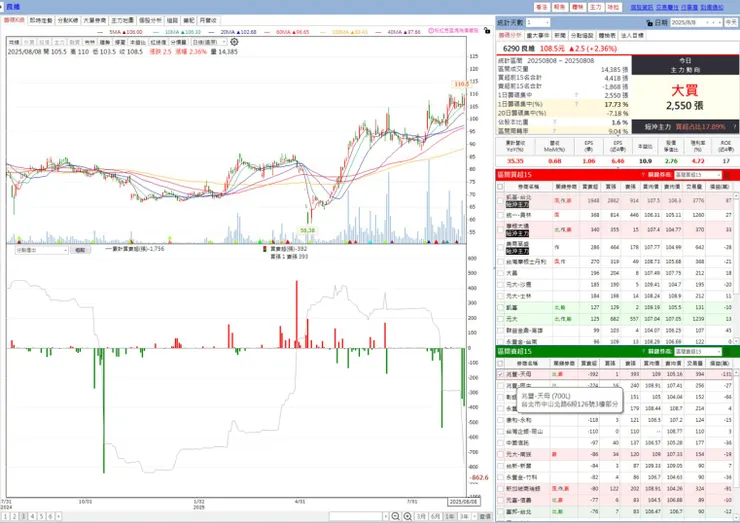Click help icon in 短沖主力 banner
The image size is (740, 523).
tap(734, 127)
